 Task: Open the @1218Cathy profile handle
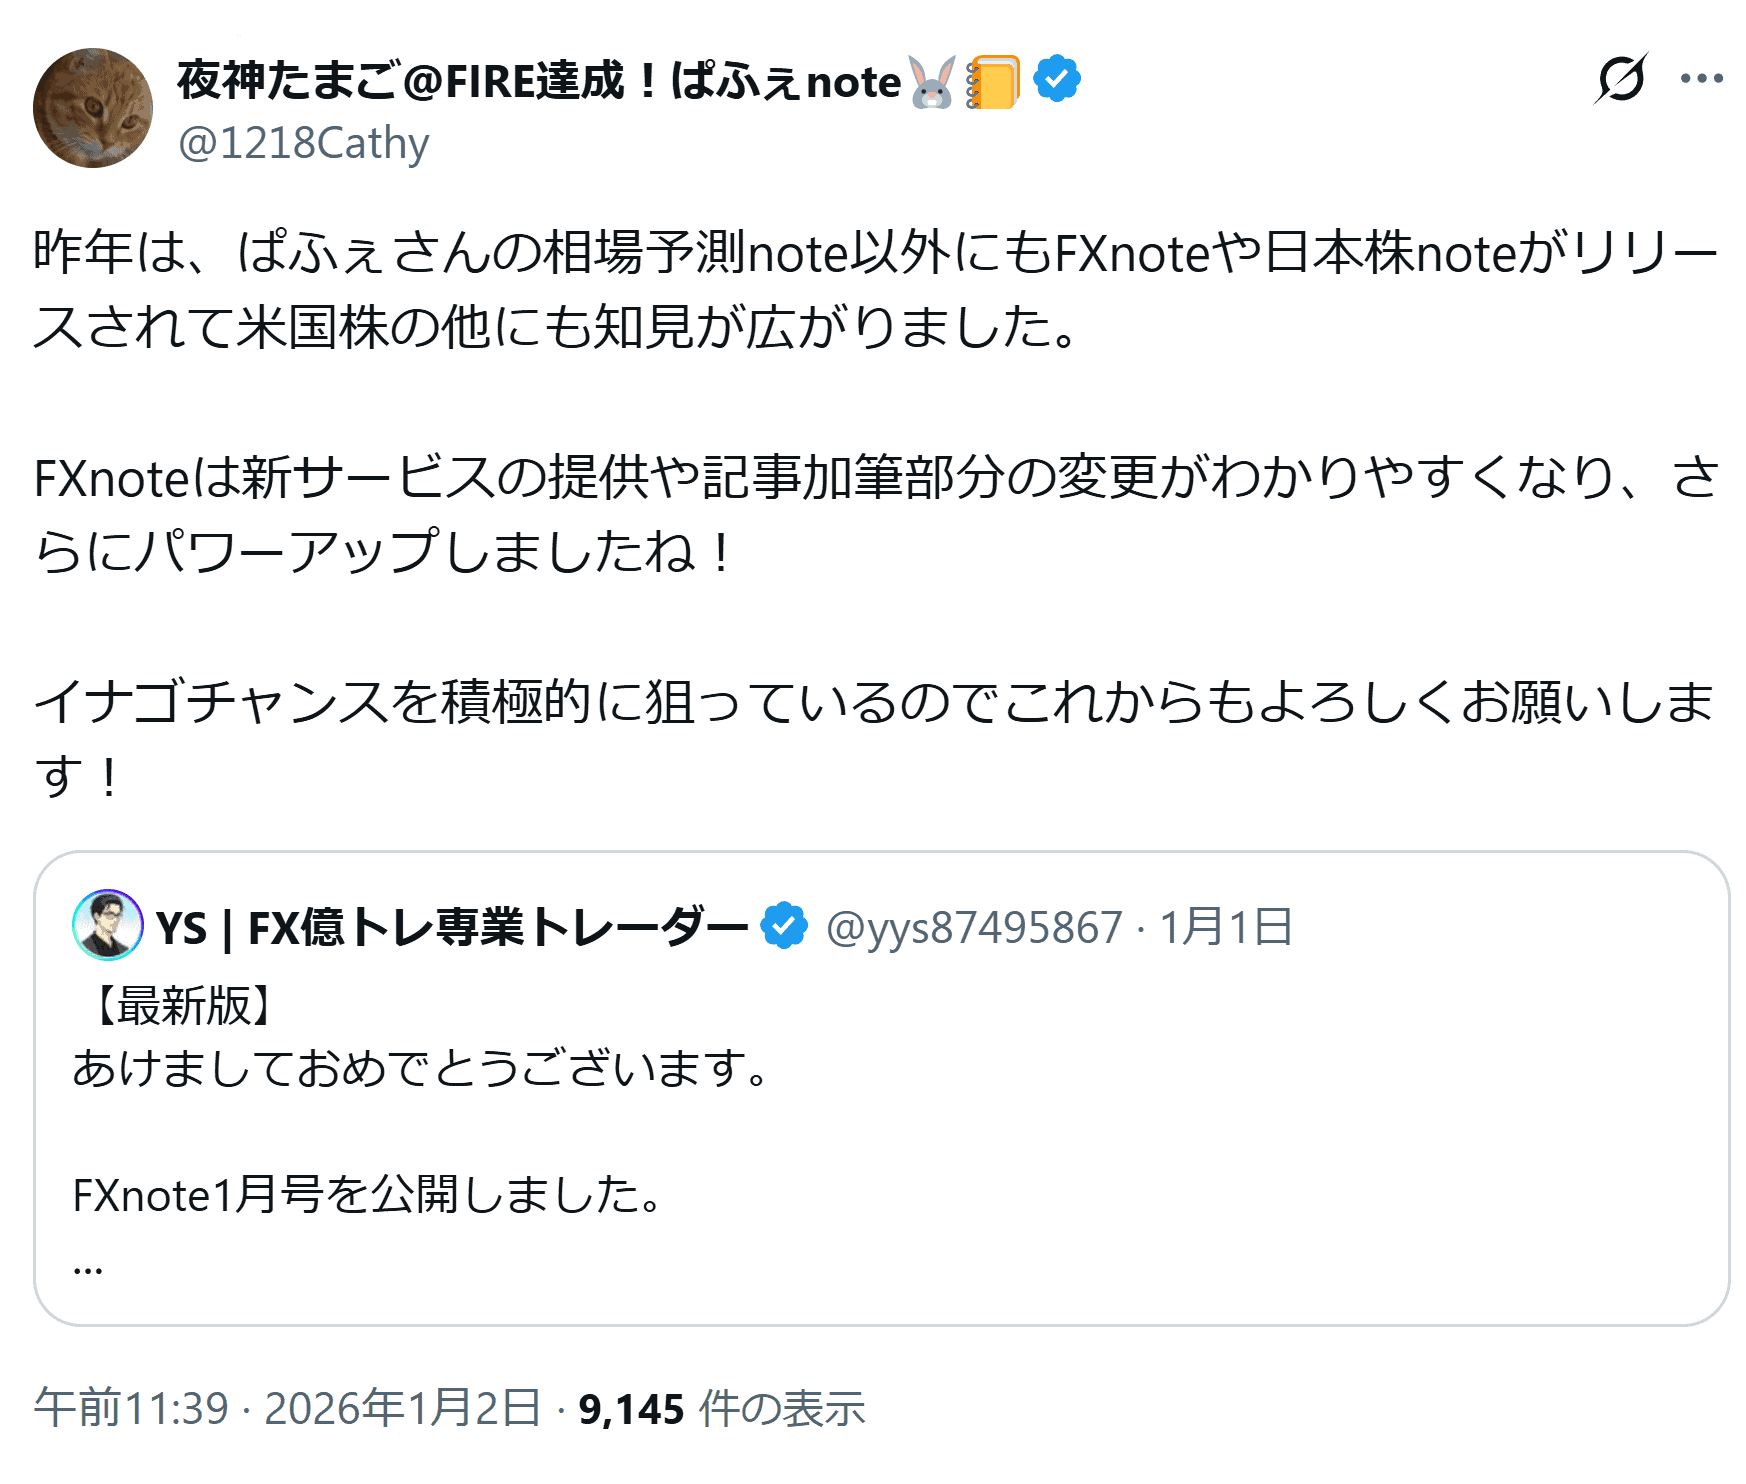coord(303,143)
